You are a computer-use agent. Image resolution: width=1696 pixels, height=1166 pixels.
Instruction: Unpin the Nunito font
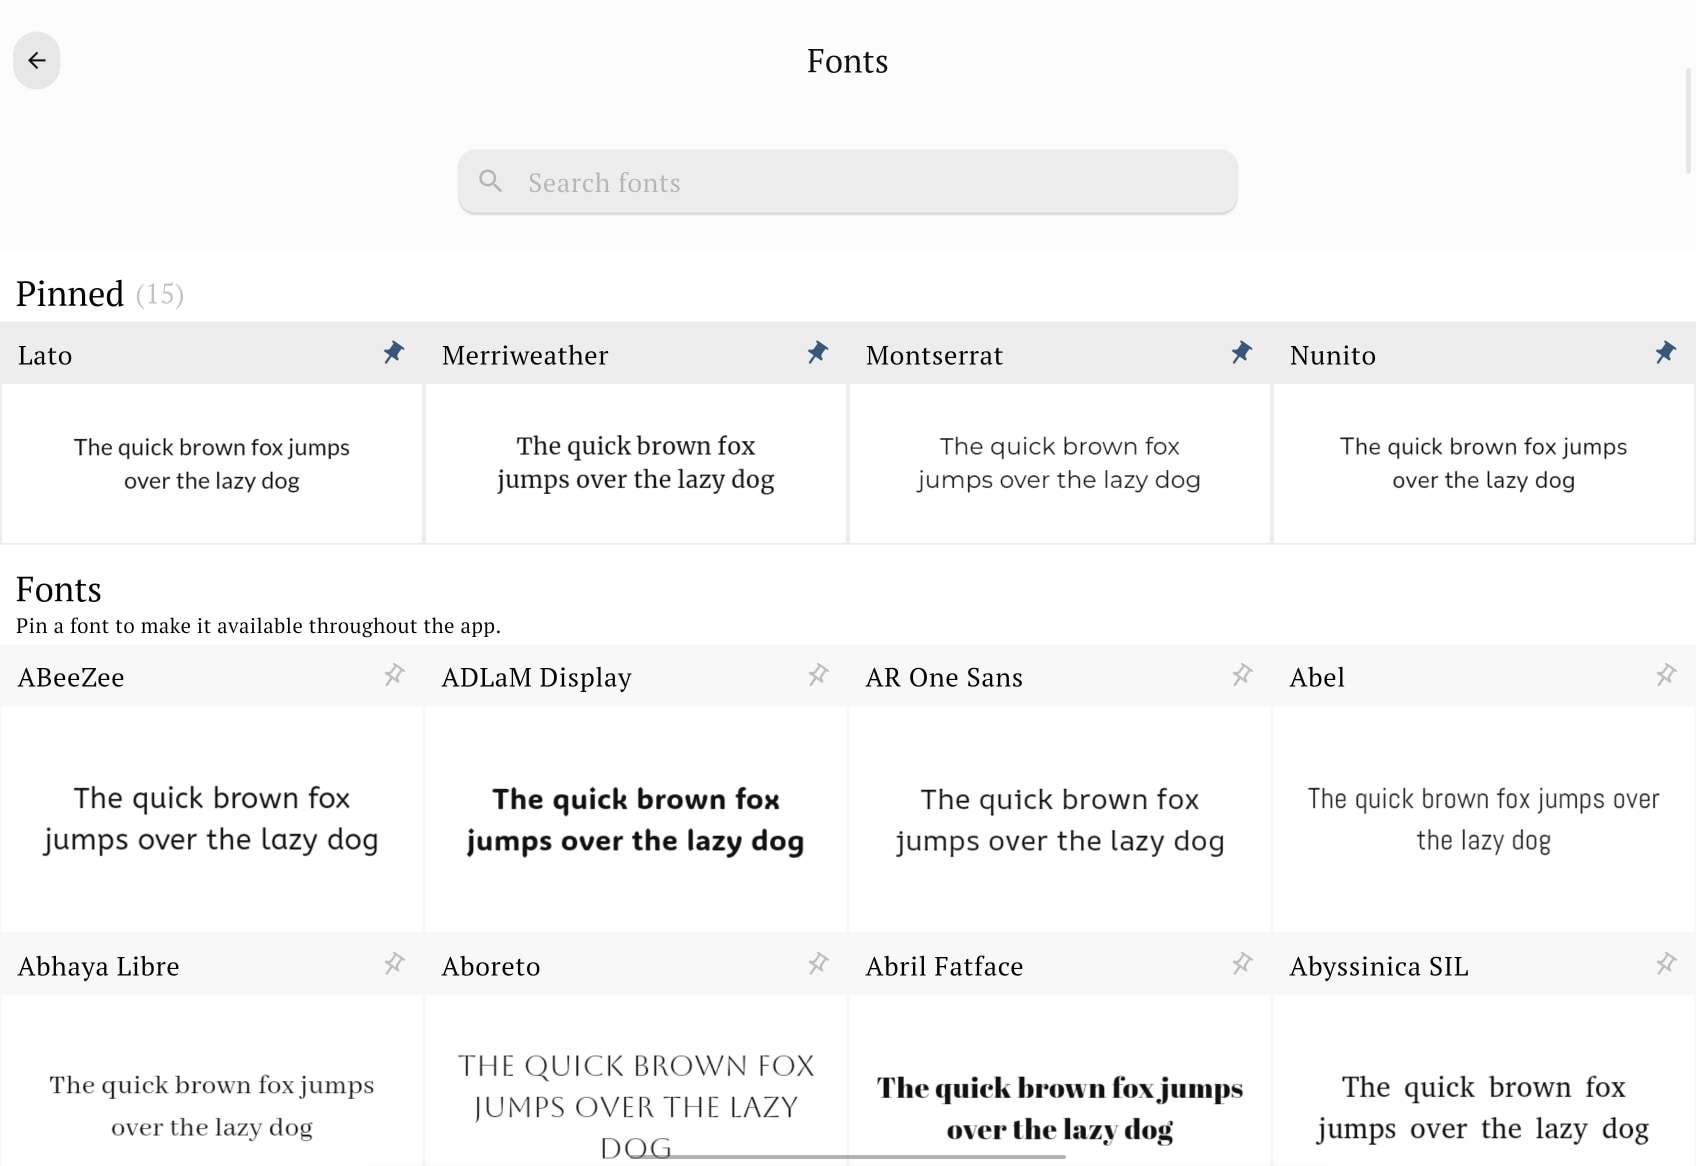[1666, 353]
